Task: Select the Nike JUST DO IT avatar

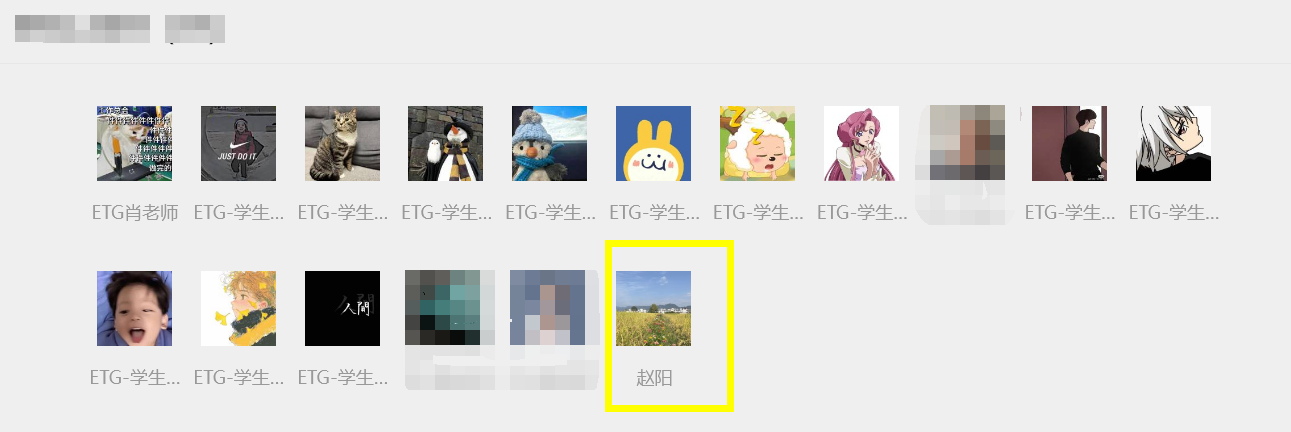Action: (238, 143)
